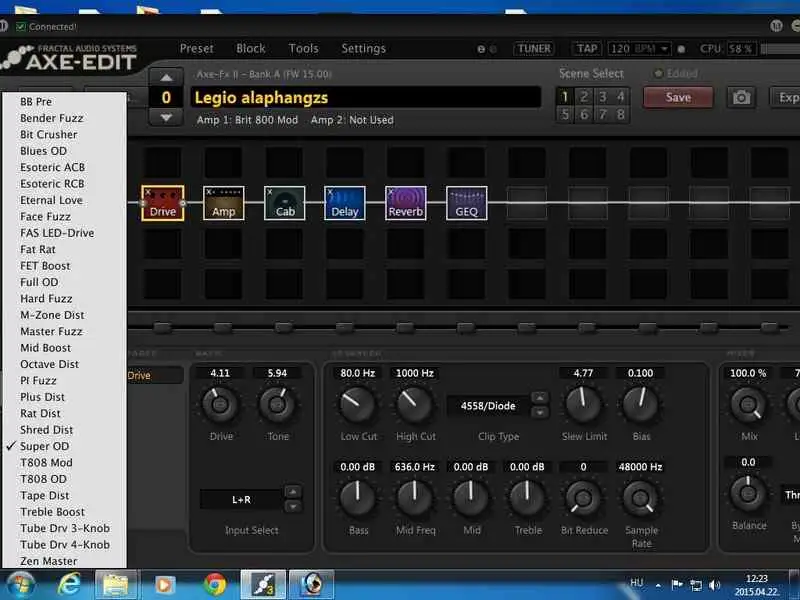Viewport: 800px width, 600px height.
Task: Open the 4558/Diode Clip Type selector
Action: click(488, 406)
